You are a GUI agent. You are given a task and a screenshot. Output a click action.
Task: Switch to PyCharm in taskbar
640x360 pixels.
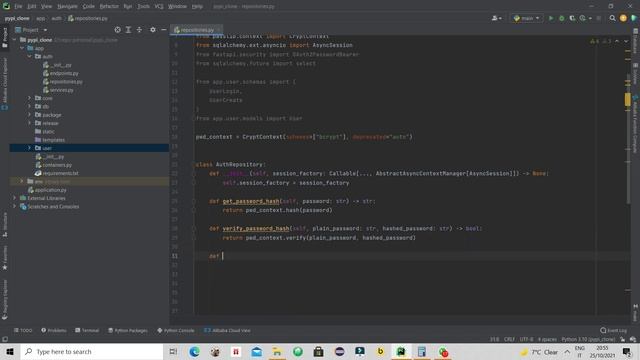(x=401, y=351)
